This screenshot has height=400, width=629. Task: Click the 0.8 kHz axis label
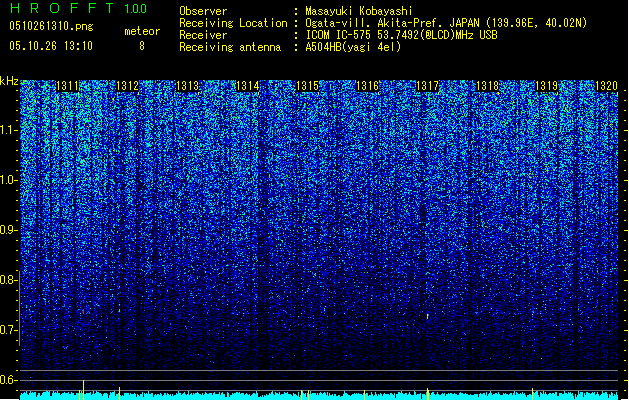point(8,280)
